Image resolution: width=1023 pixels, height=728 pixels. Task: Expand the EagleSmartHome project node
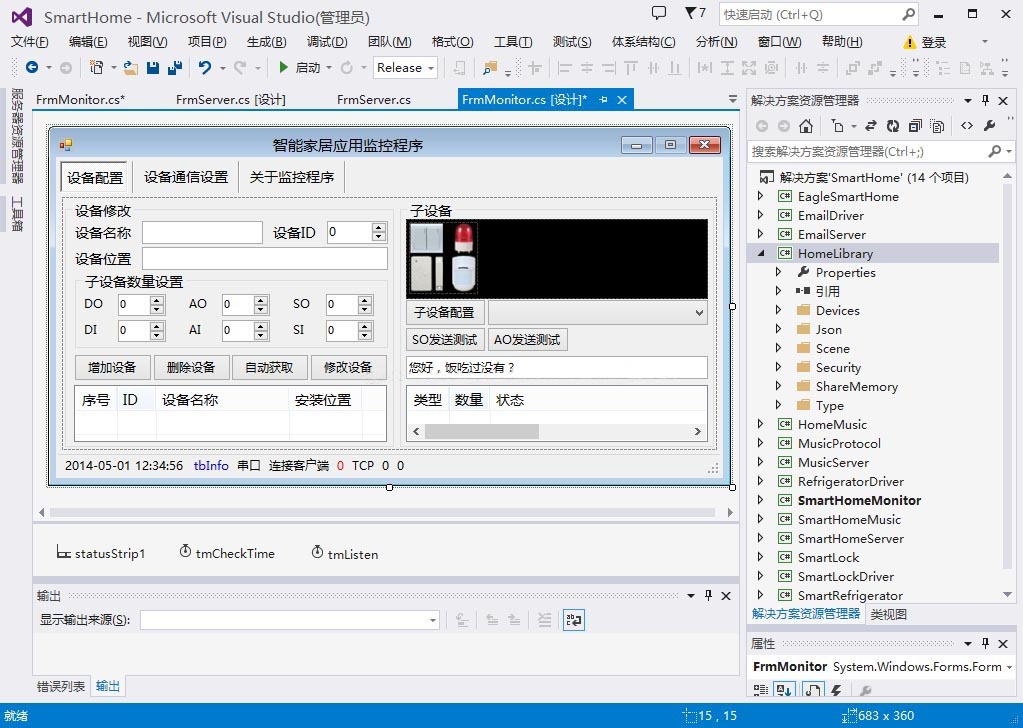tap(760, 196)
